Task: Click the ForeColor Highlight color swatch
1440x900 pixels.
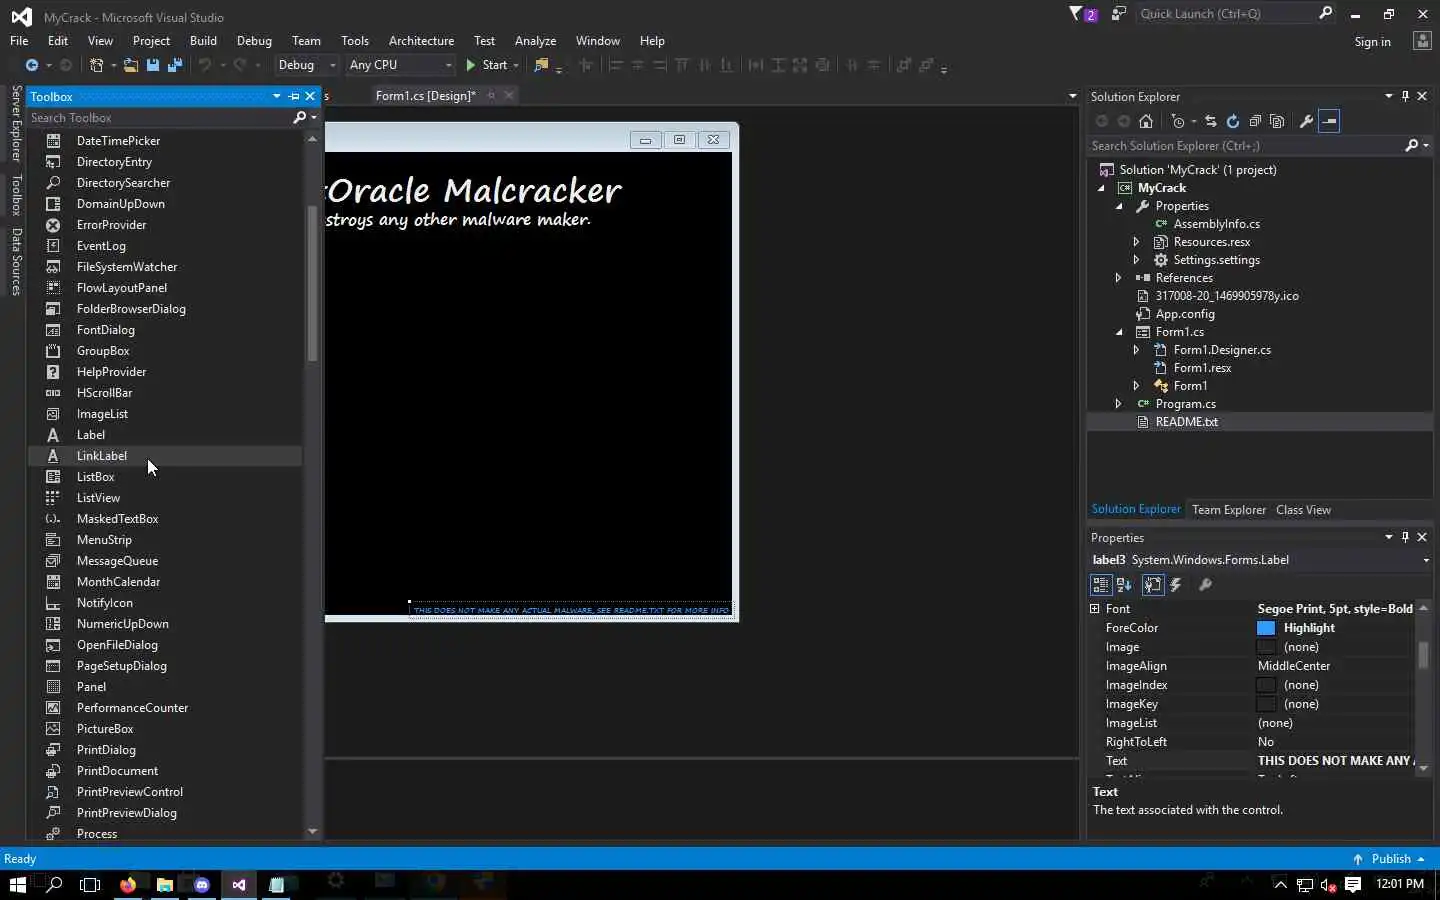Action: click(1266, 628)
